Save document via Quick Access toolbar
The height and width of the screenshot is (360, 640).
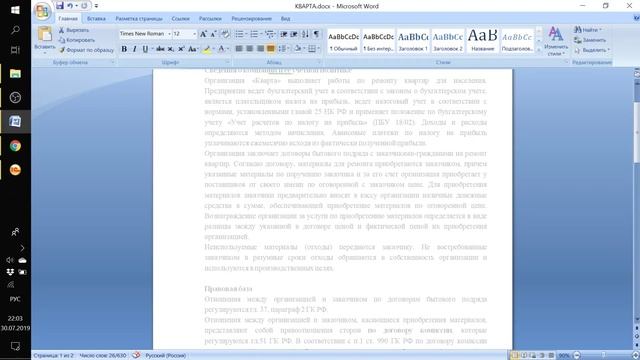(60, 6)
